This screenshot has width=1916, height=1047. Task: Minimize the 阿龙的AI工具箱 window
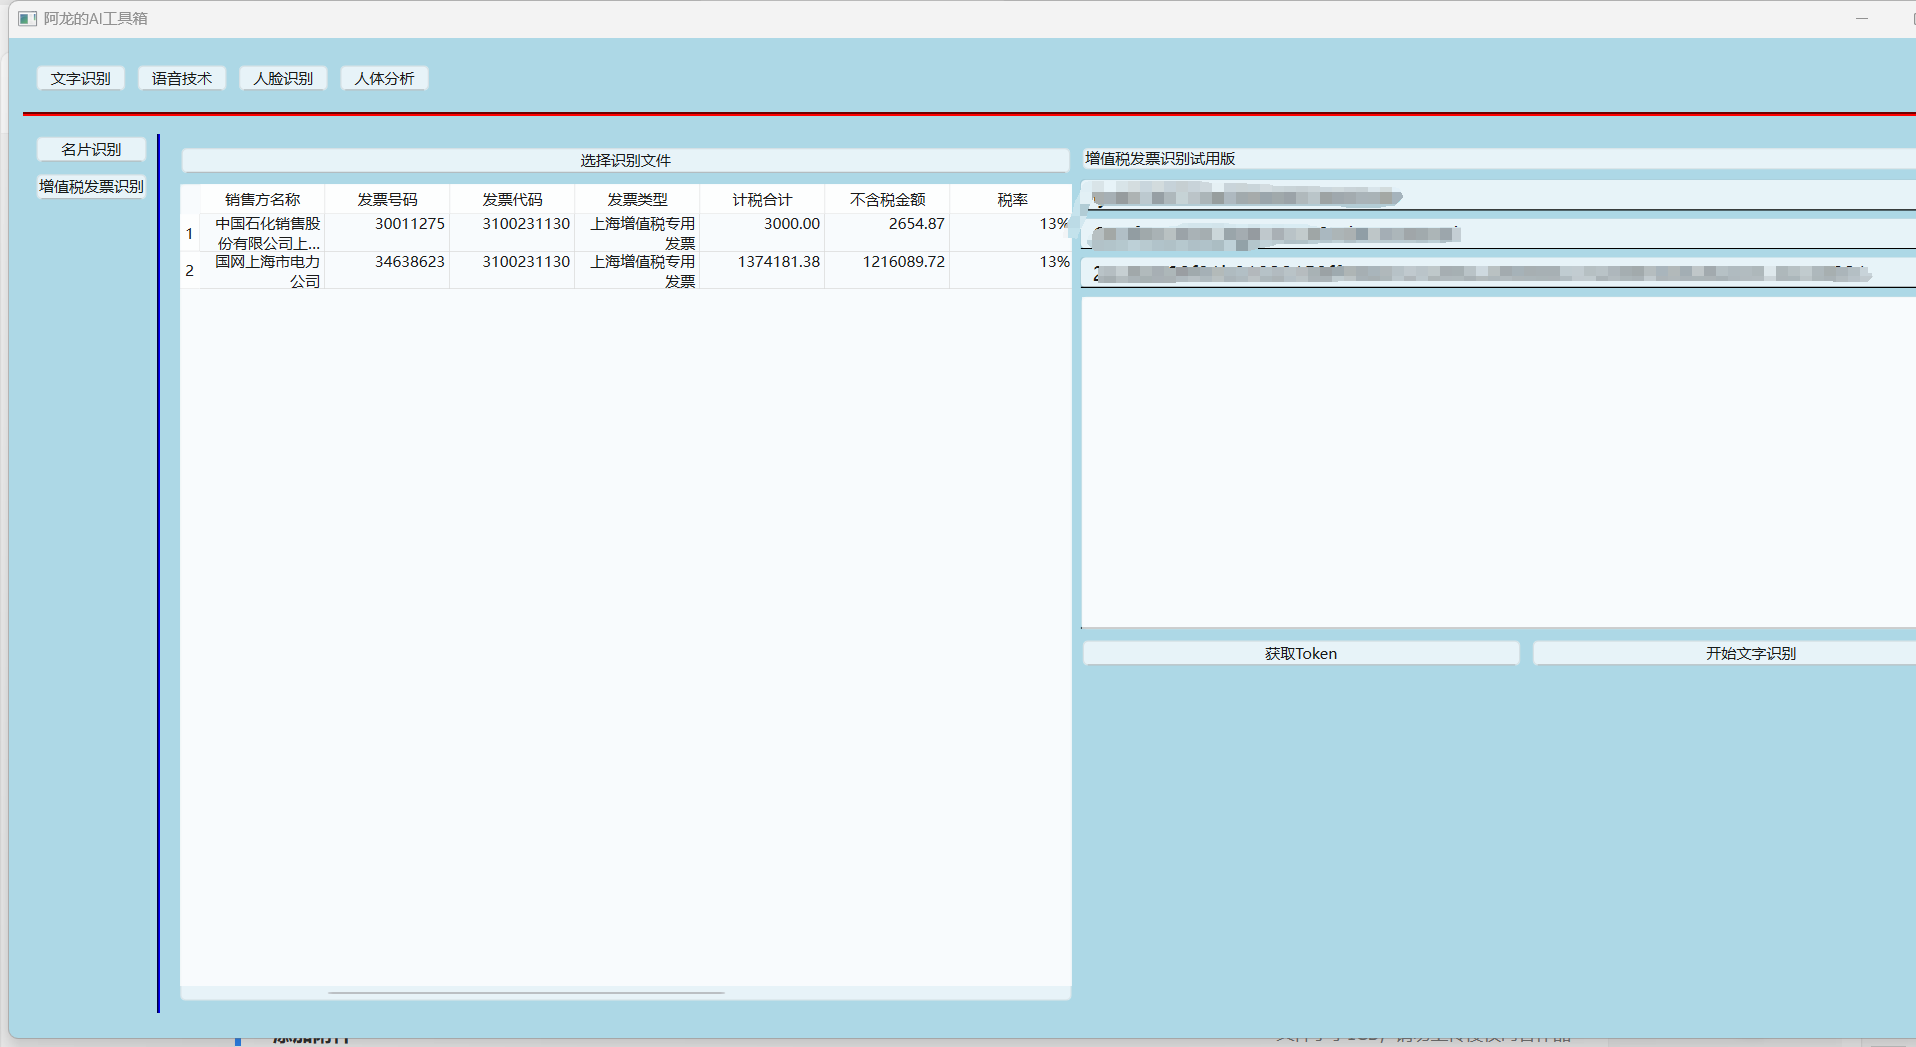1861,18
